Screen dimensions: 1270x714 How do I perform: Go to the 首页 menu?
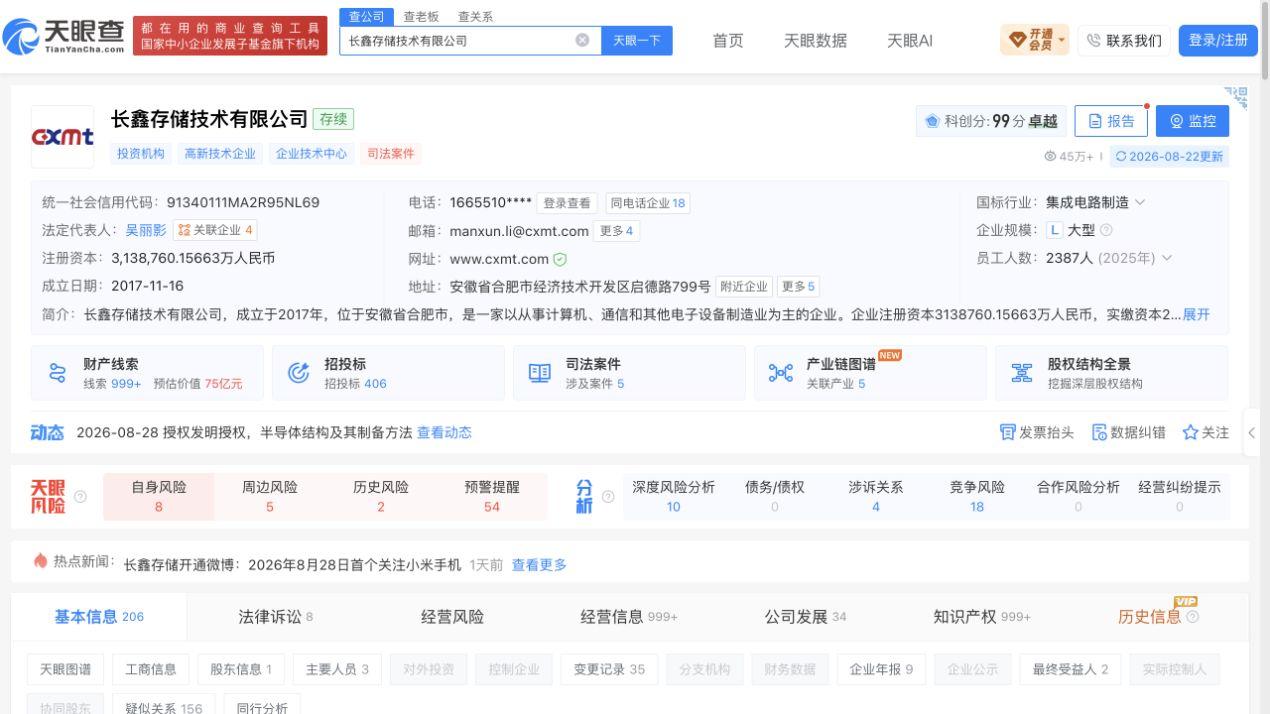point(728,40)
